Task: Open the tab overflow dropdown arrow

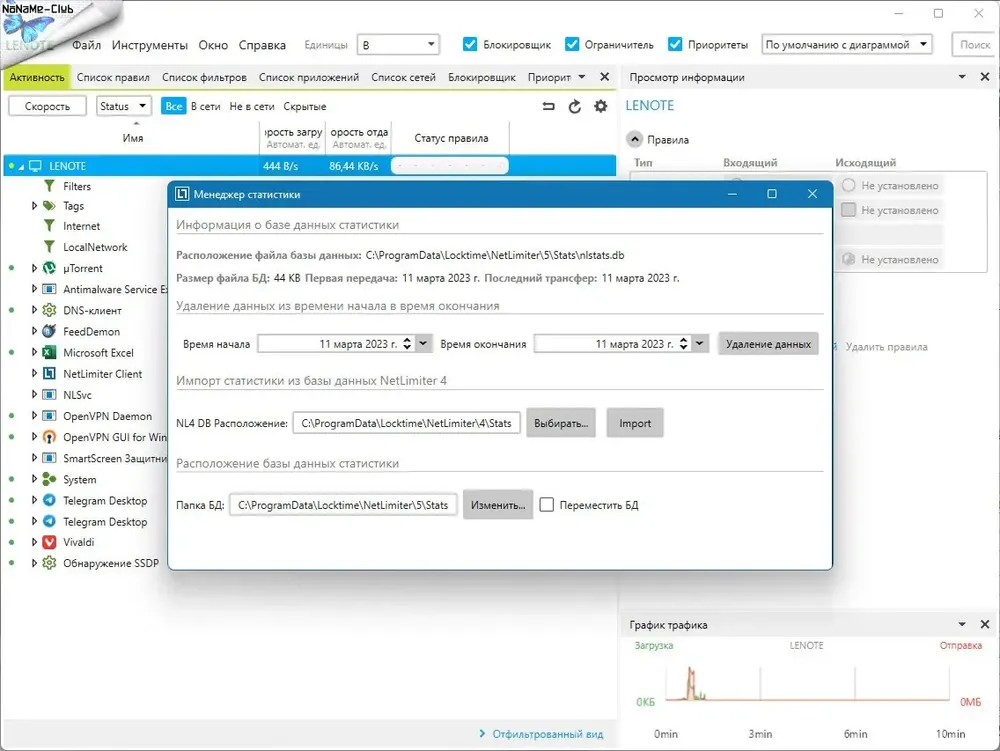Action: coord(582,77)
